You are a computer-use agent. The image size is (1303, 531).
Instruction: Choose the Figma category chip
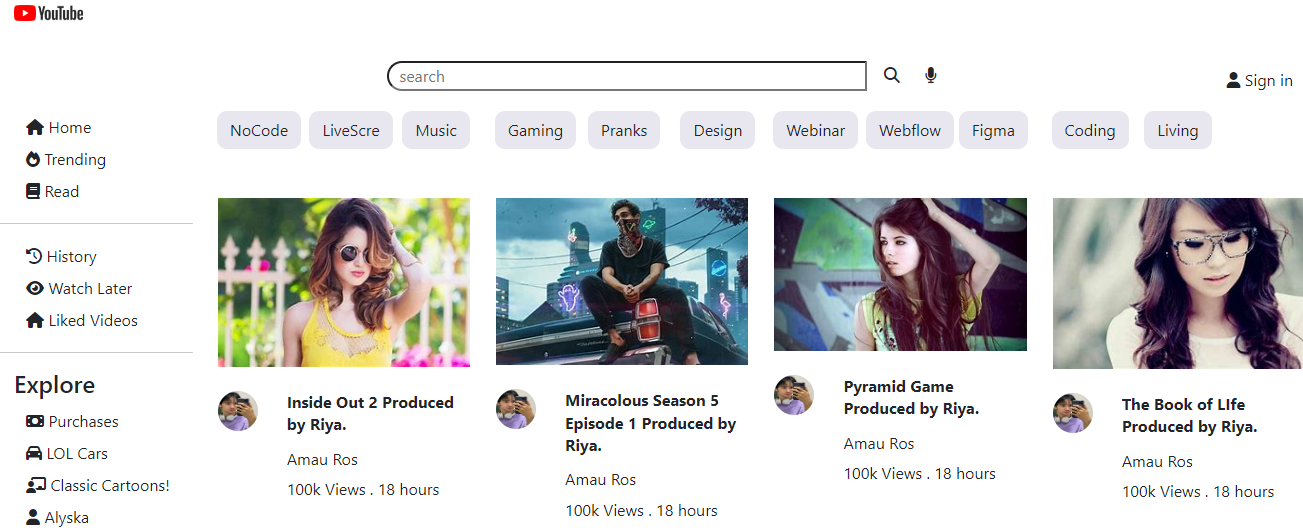pyautogui.click(x=993, y=131)
